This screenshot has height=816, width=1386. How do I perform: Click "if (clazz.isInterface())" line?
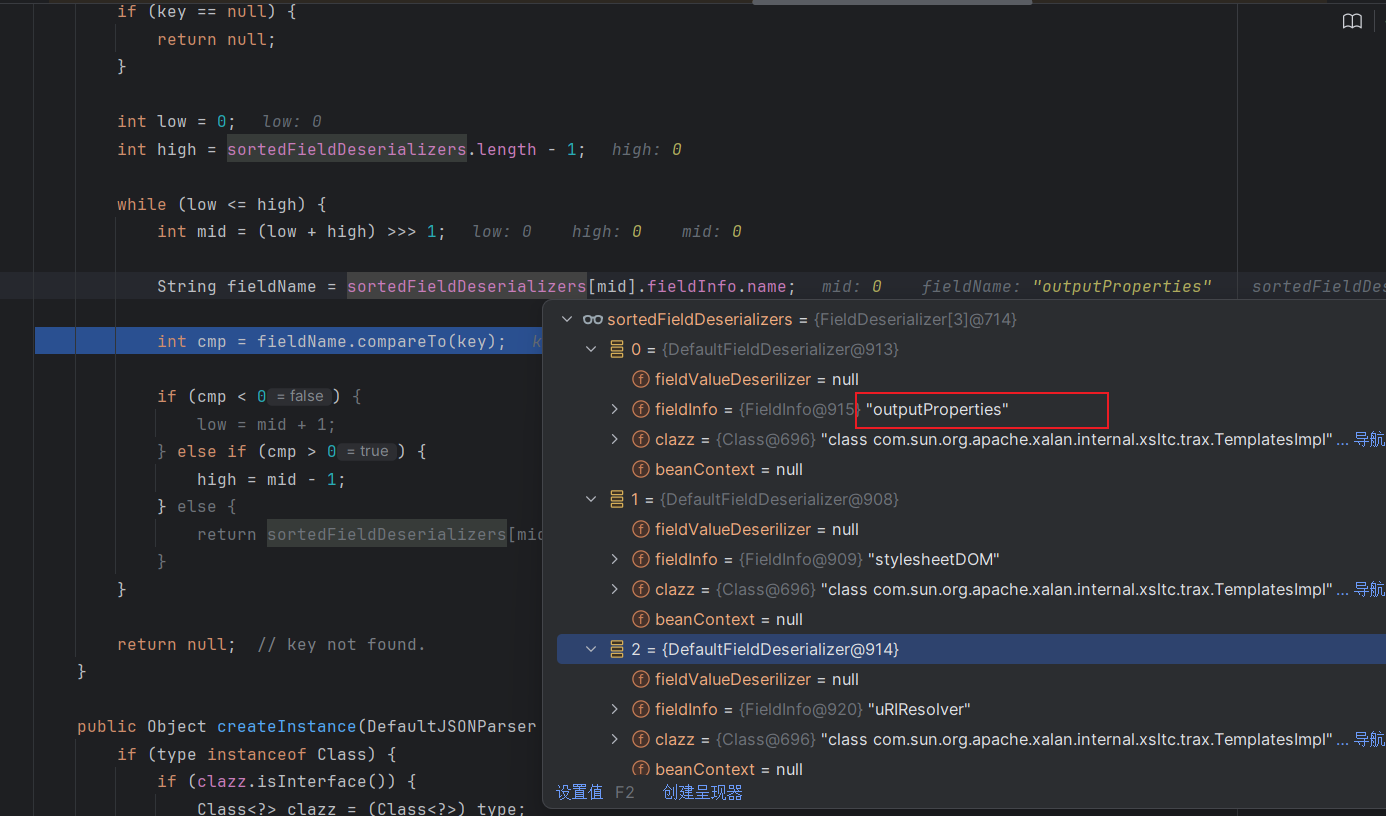286,781
